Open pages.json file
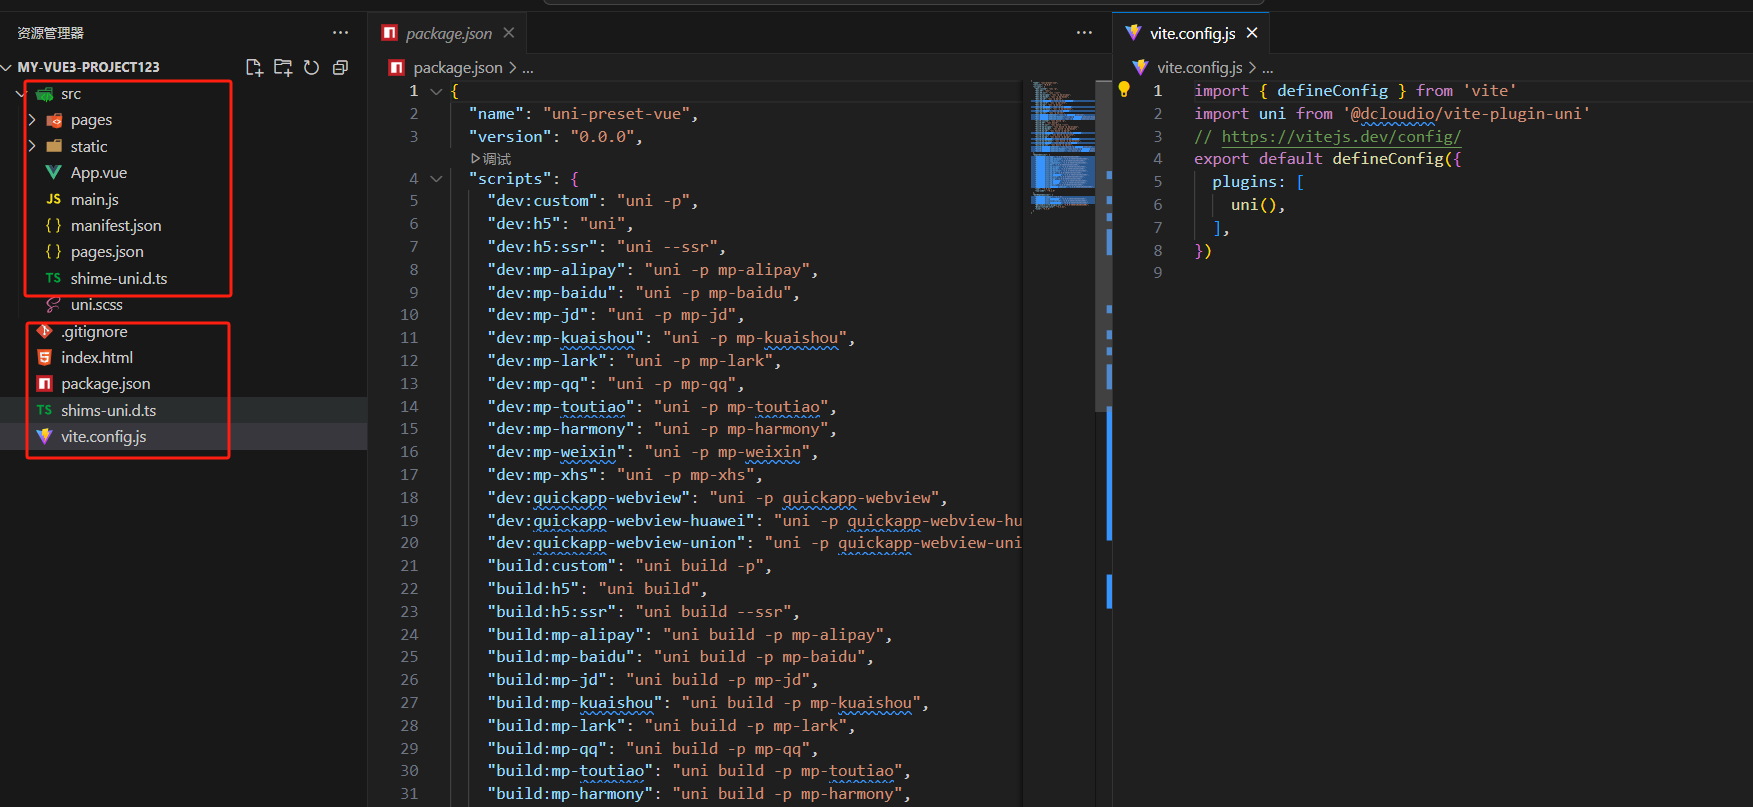Image resolution: width=1753 pixels, height=807 pixels. click(x=107, y=252)
